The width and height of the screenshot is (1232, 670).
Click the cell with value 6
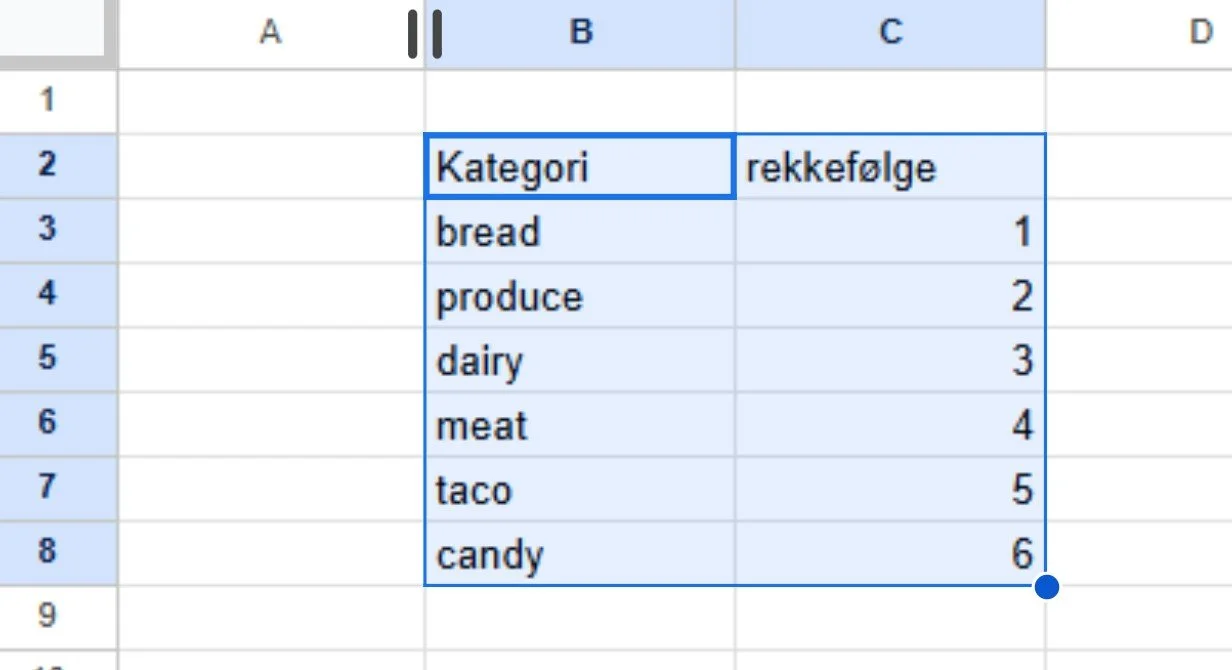click(890, 554)
